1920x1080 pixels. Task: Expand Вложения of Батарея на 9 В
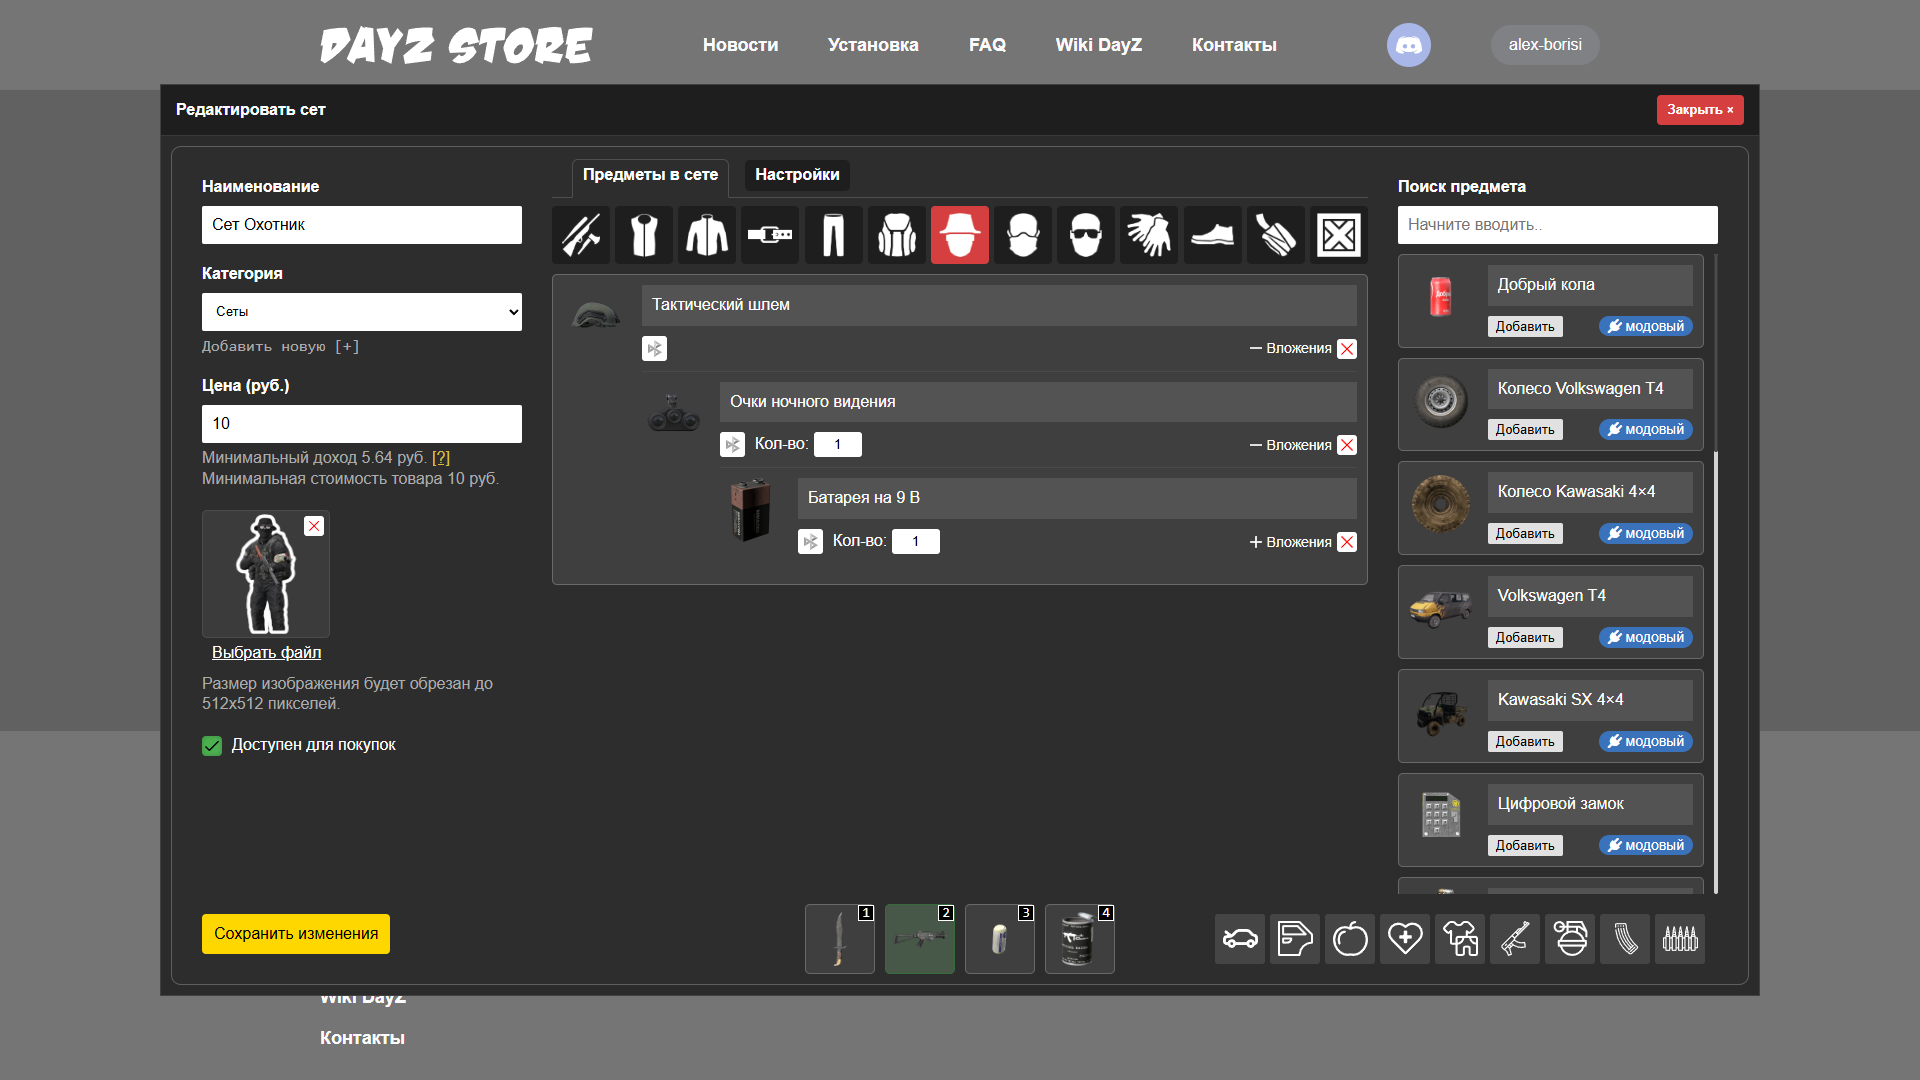click(x=1290, y=542)
